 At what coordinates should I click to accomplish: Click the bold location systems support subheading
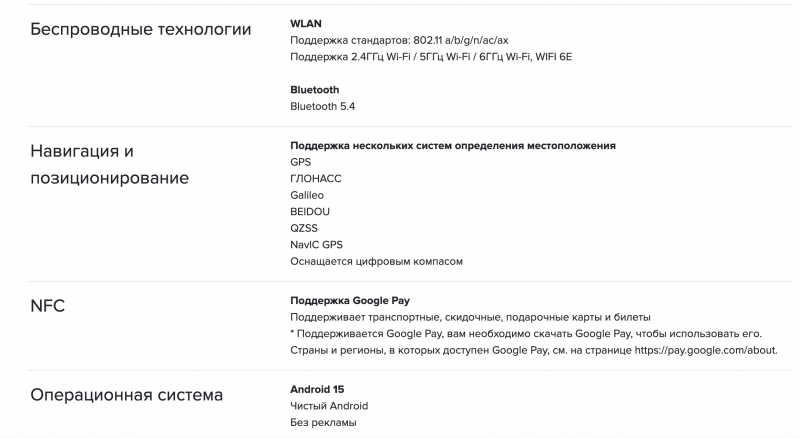(452, 145)
